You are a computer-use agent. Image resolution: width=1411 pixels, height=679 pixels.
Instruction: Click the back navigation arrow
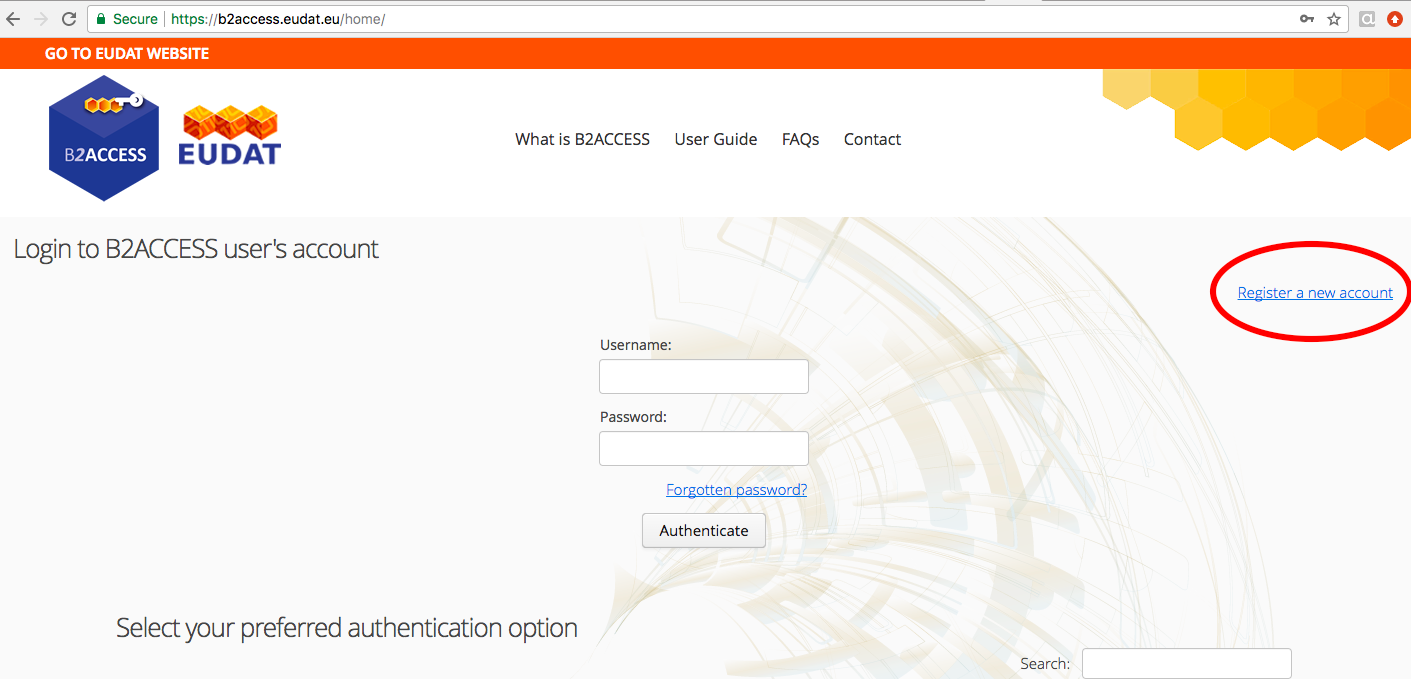pos(15,18)
